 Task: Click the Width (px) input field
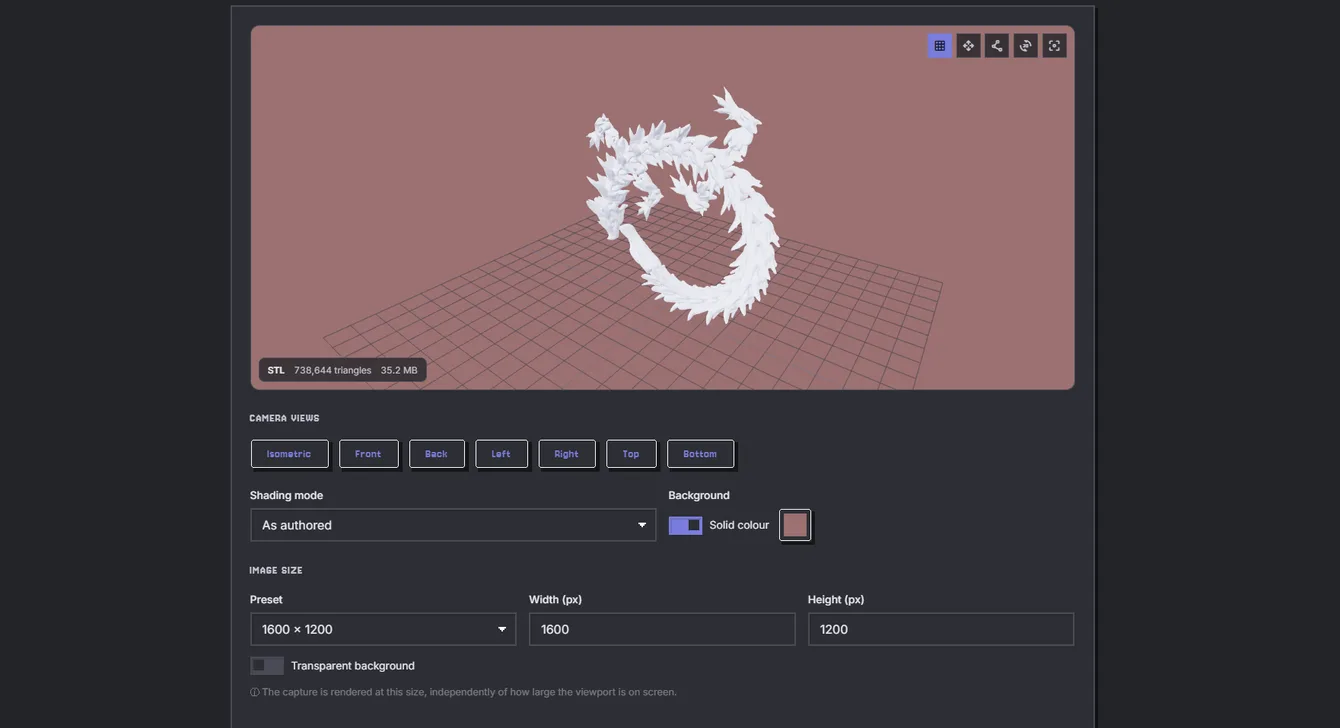pos(662,629)
